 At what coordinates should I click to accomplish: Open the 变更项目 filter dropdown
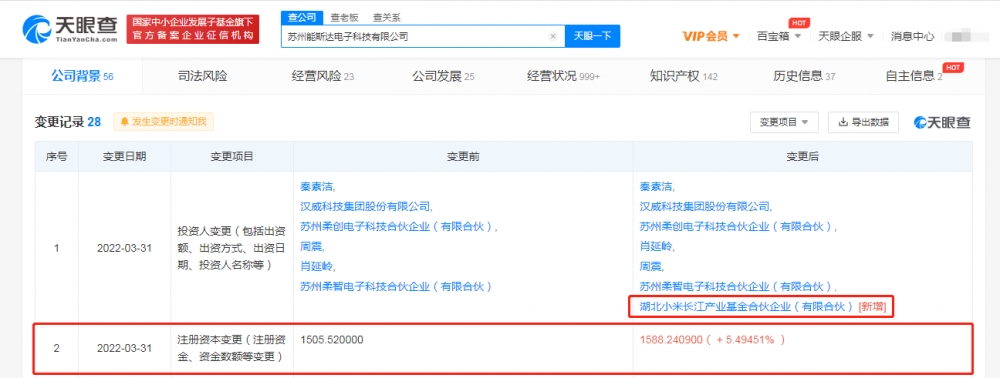tap(784, 122)
